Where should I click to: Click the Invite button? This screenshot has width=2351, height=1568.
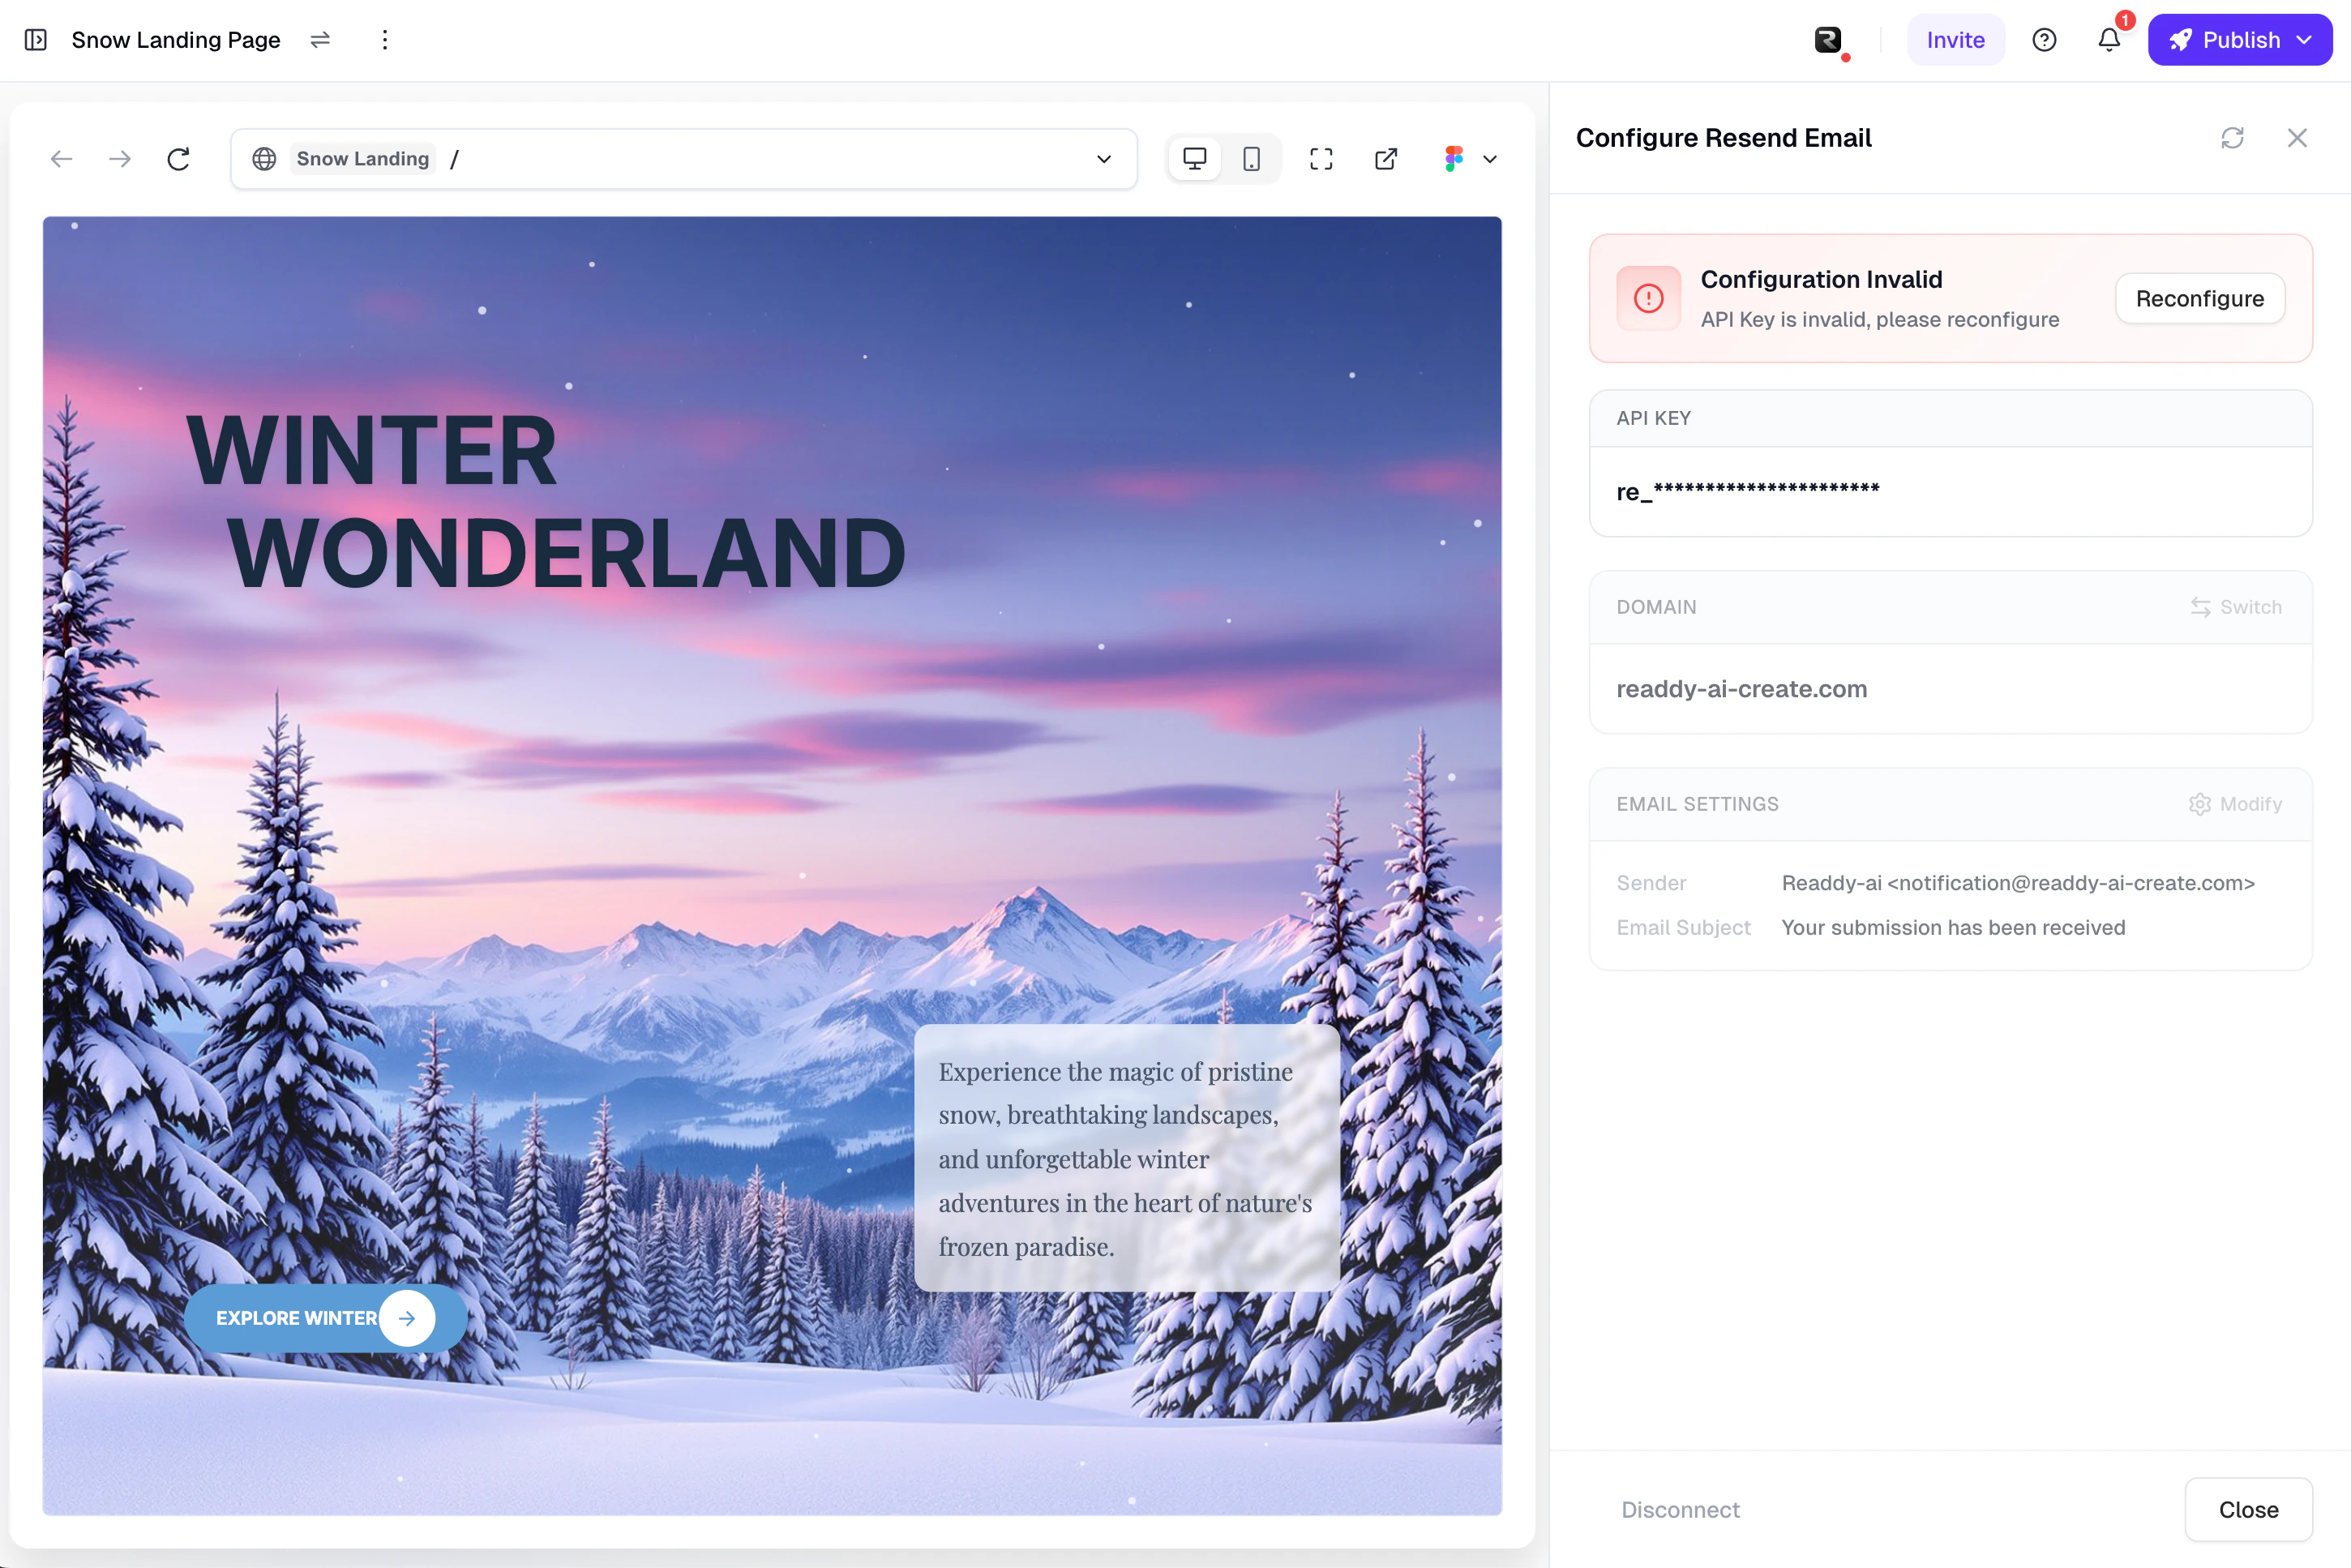tap(1955, 40)
